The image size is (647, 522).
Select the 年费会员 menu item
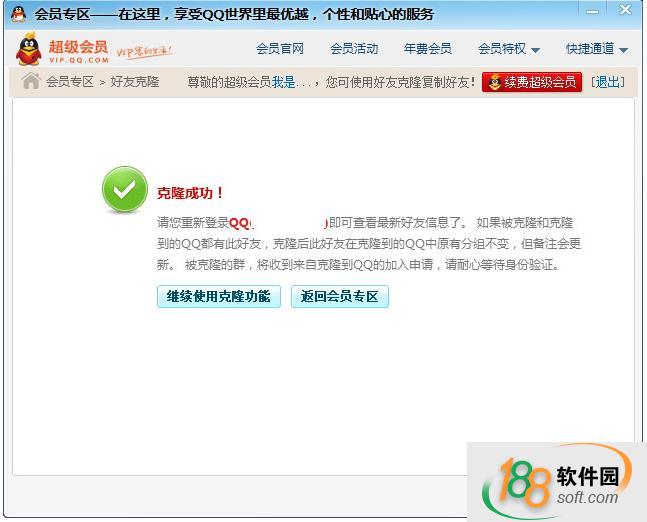coord(427,49)
